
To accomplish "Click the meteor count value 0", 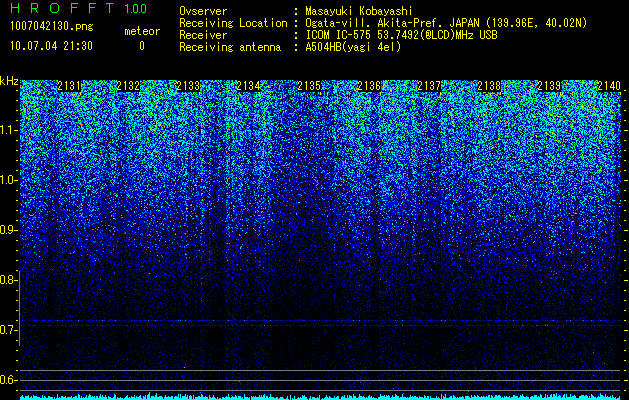I will click(142, 46).
